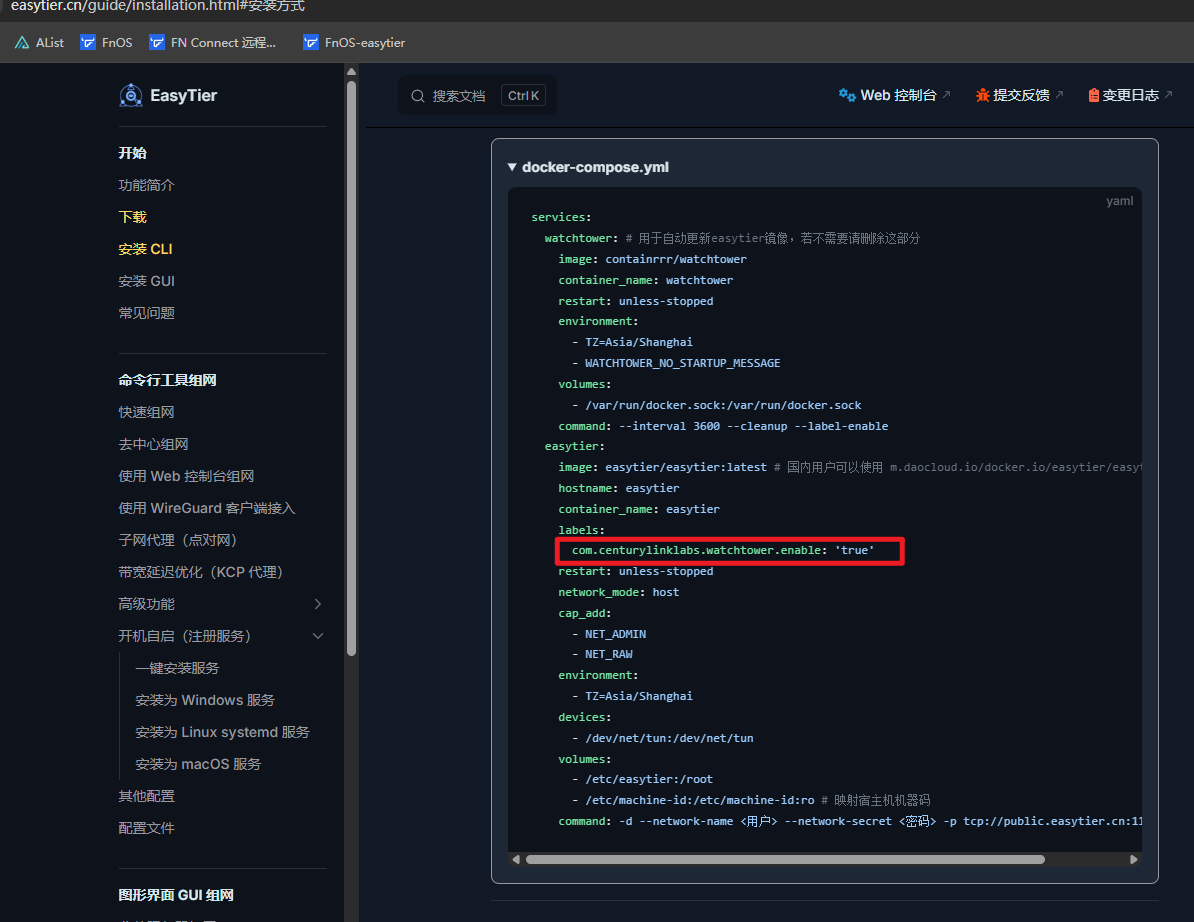Click the network_mode: host line
The image size is (1194, 922).
[618, 592]
